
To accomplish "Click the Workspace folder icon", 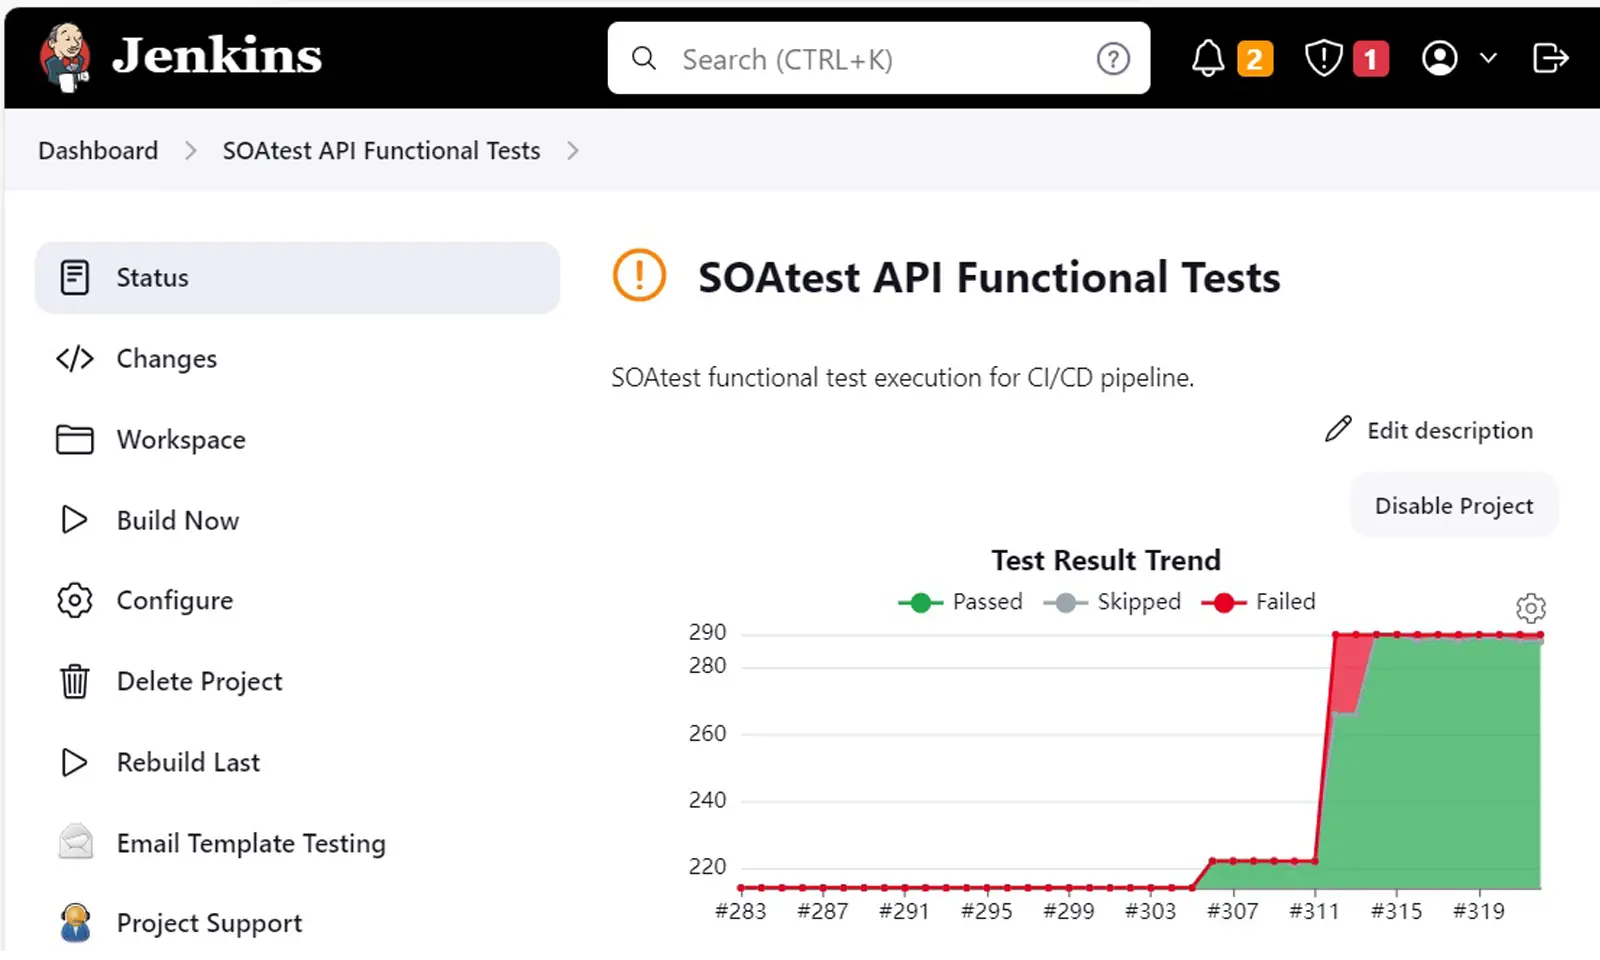I will (x=75, y=439).
